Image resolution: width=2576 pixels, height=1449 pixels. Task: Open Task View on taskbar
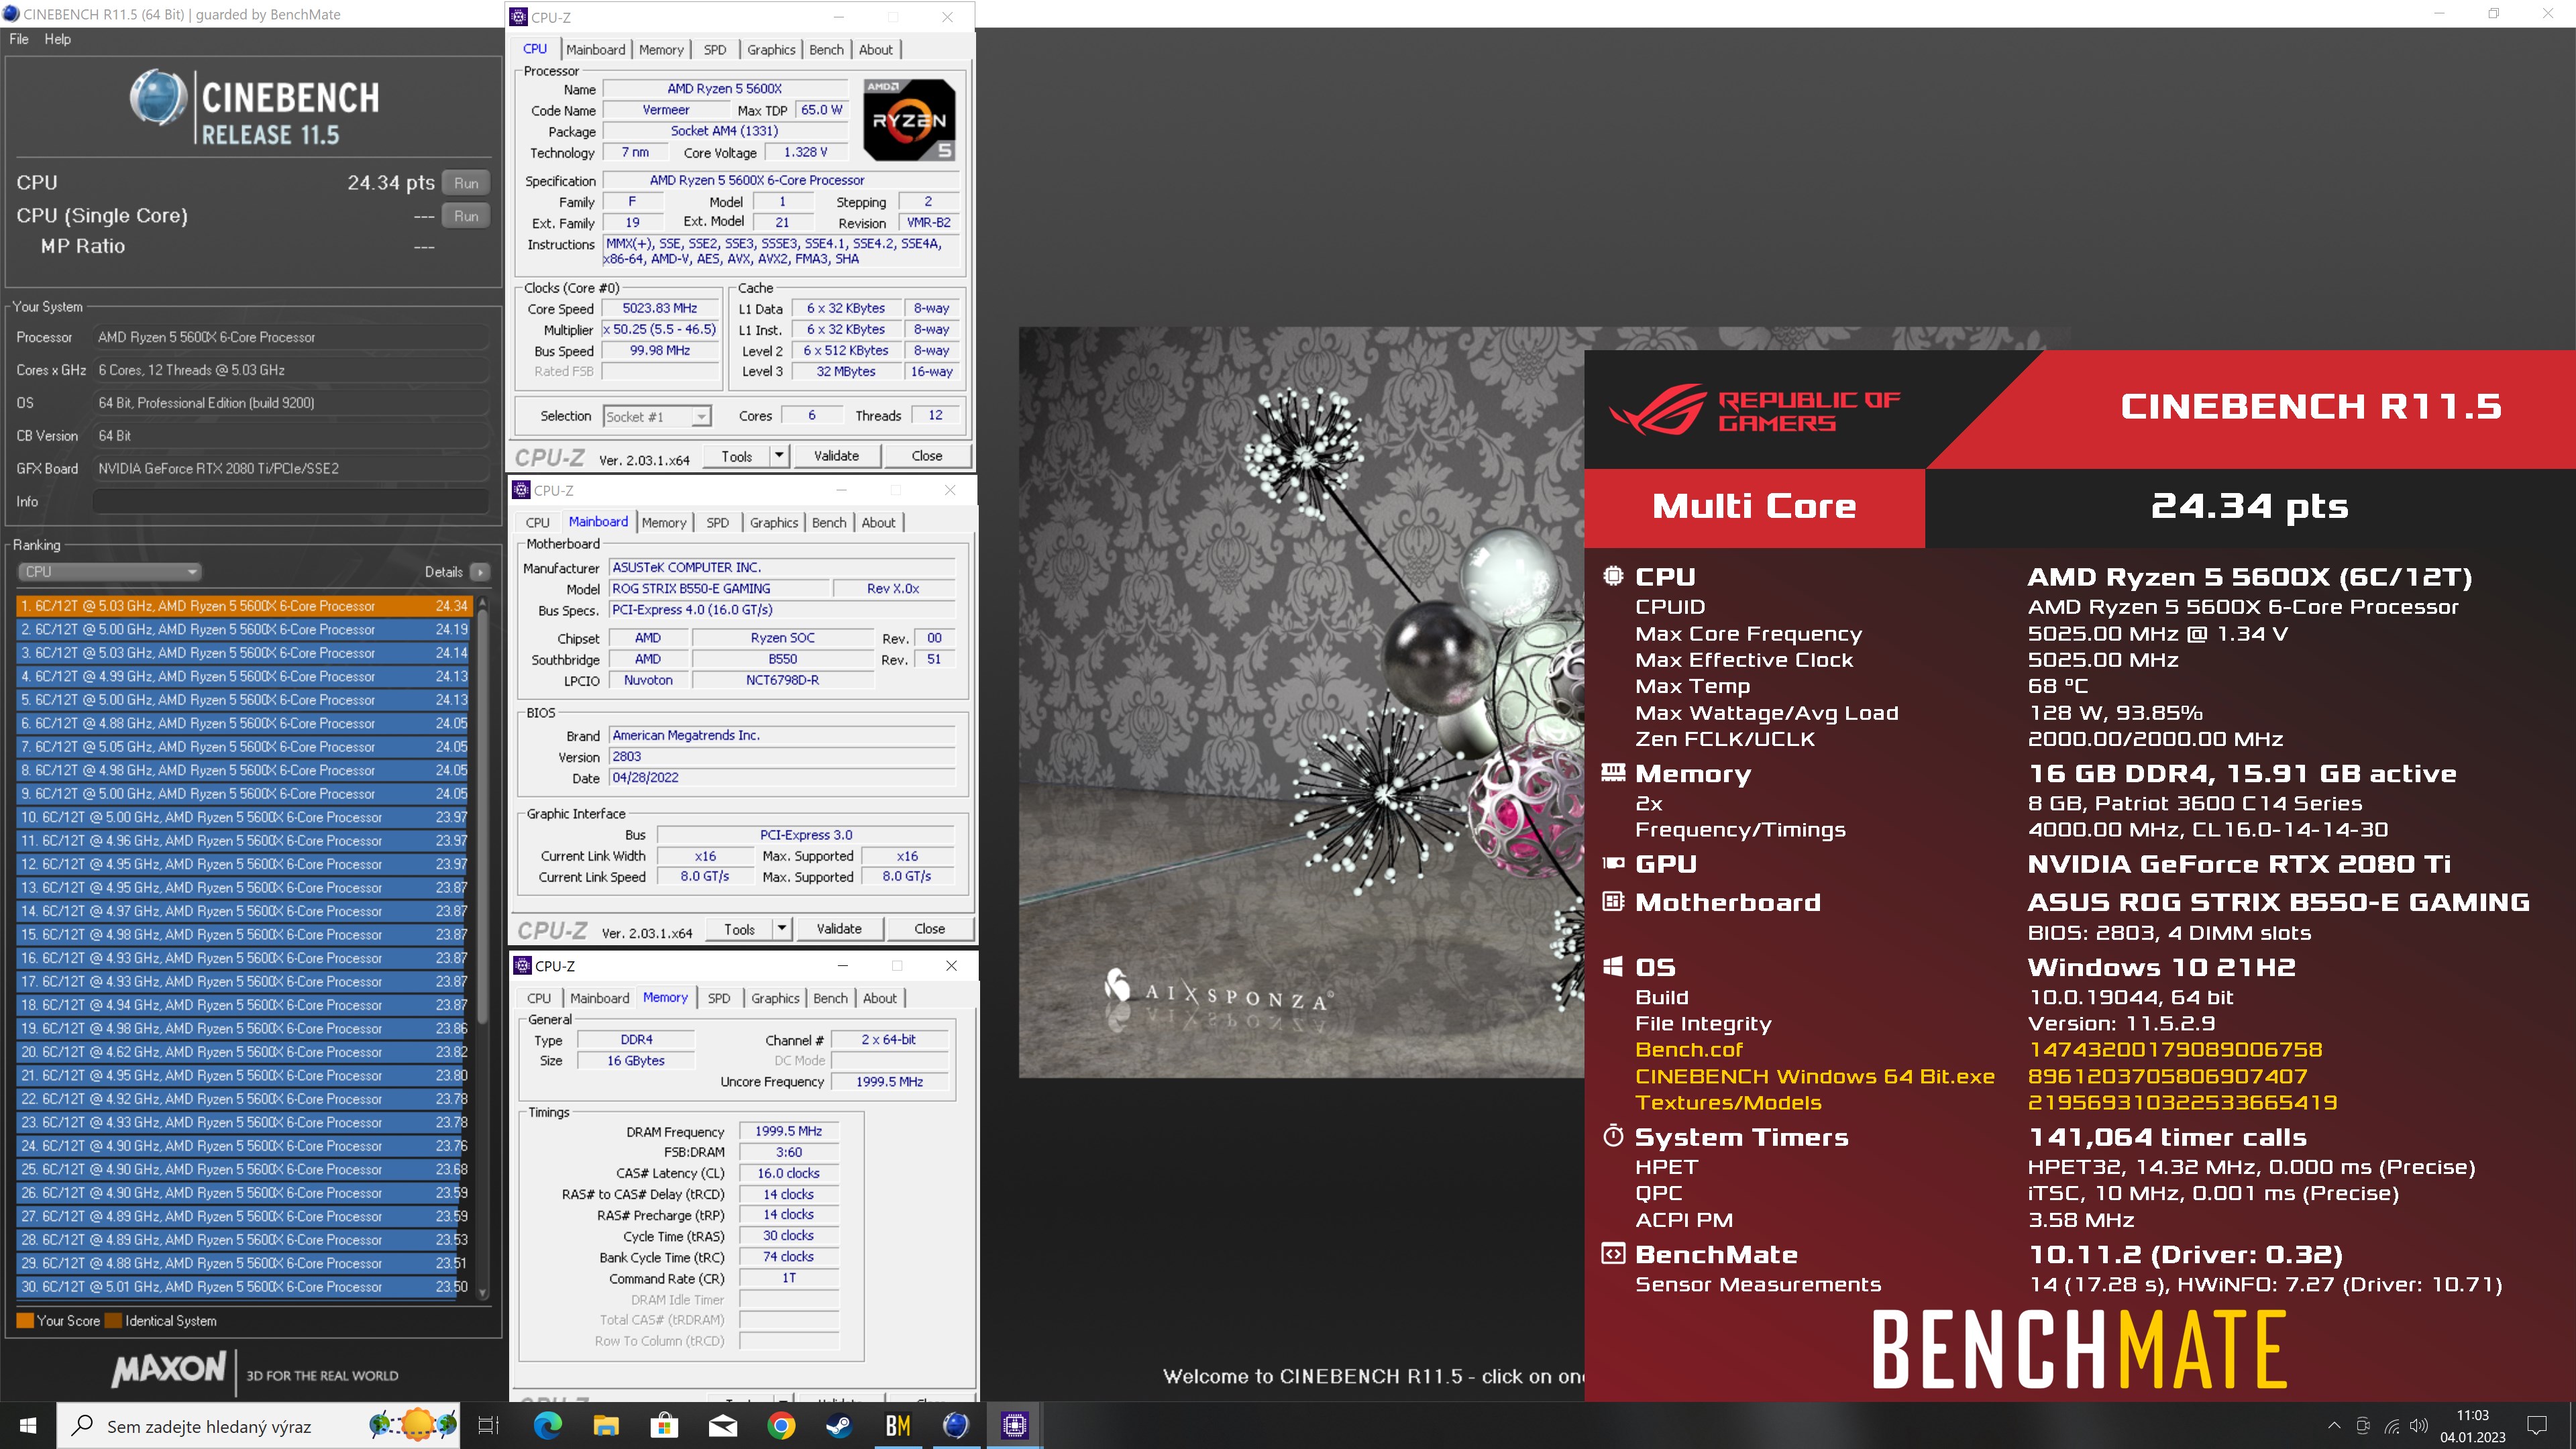488,1425
